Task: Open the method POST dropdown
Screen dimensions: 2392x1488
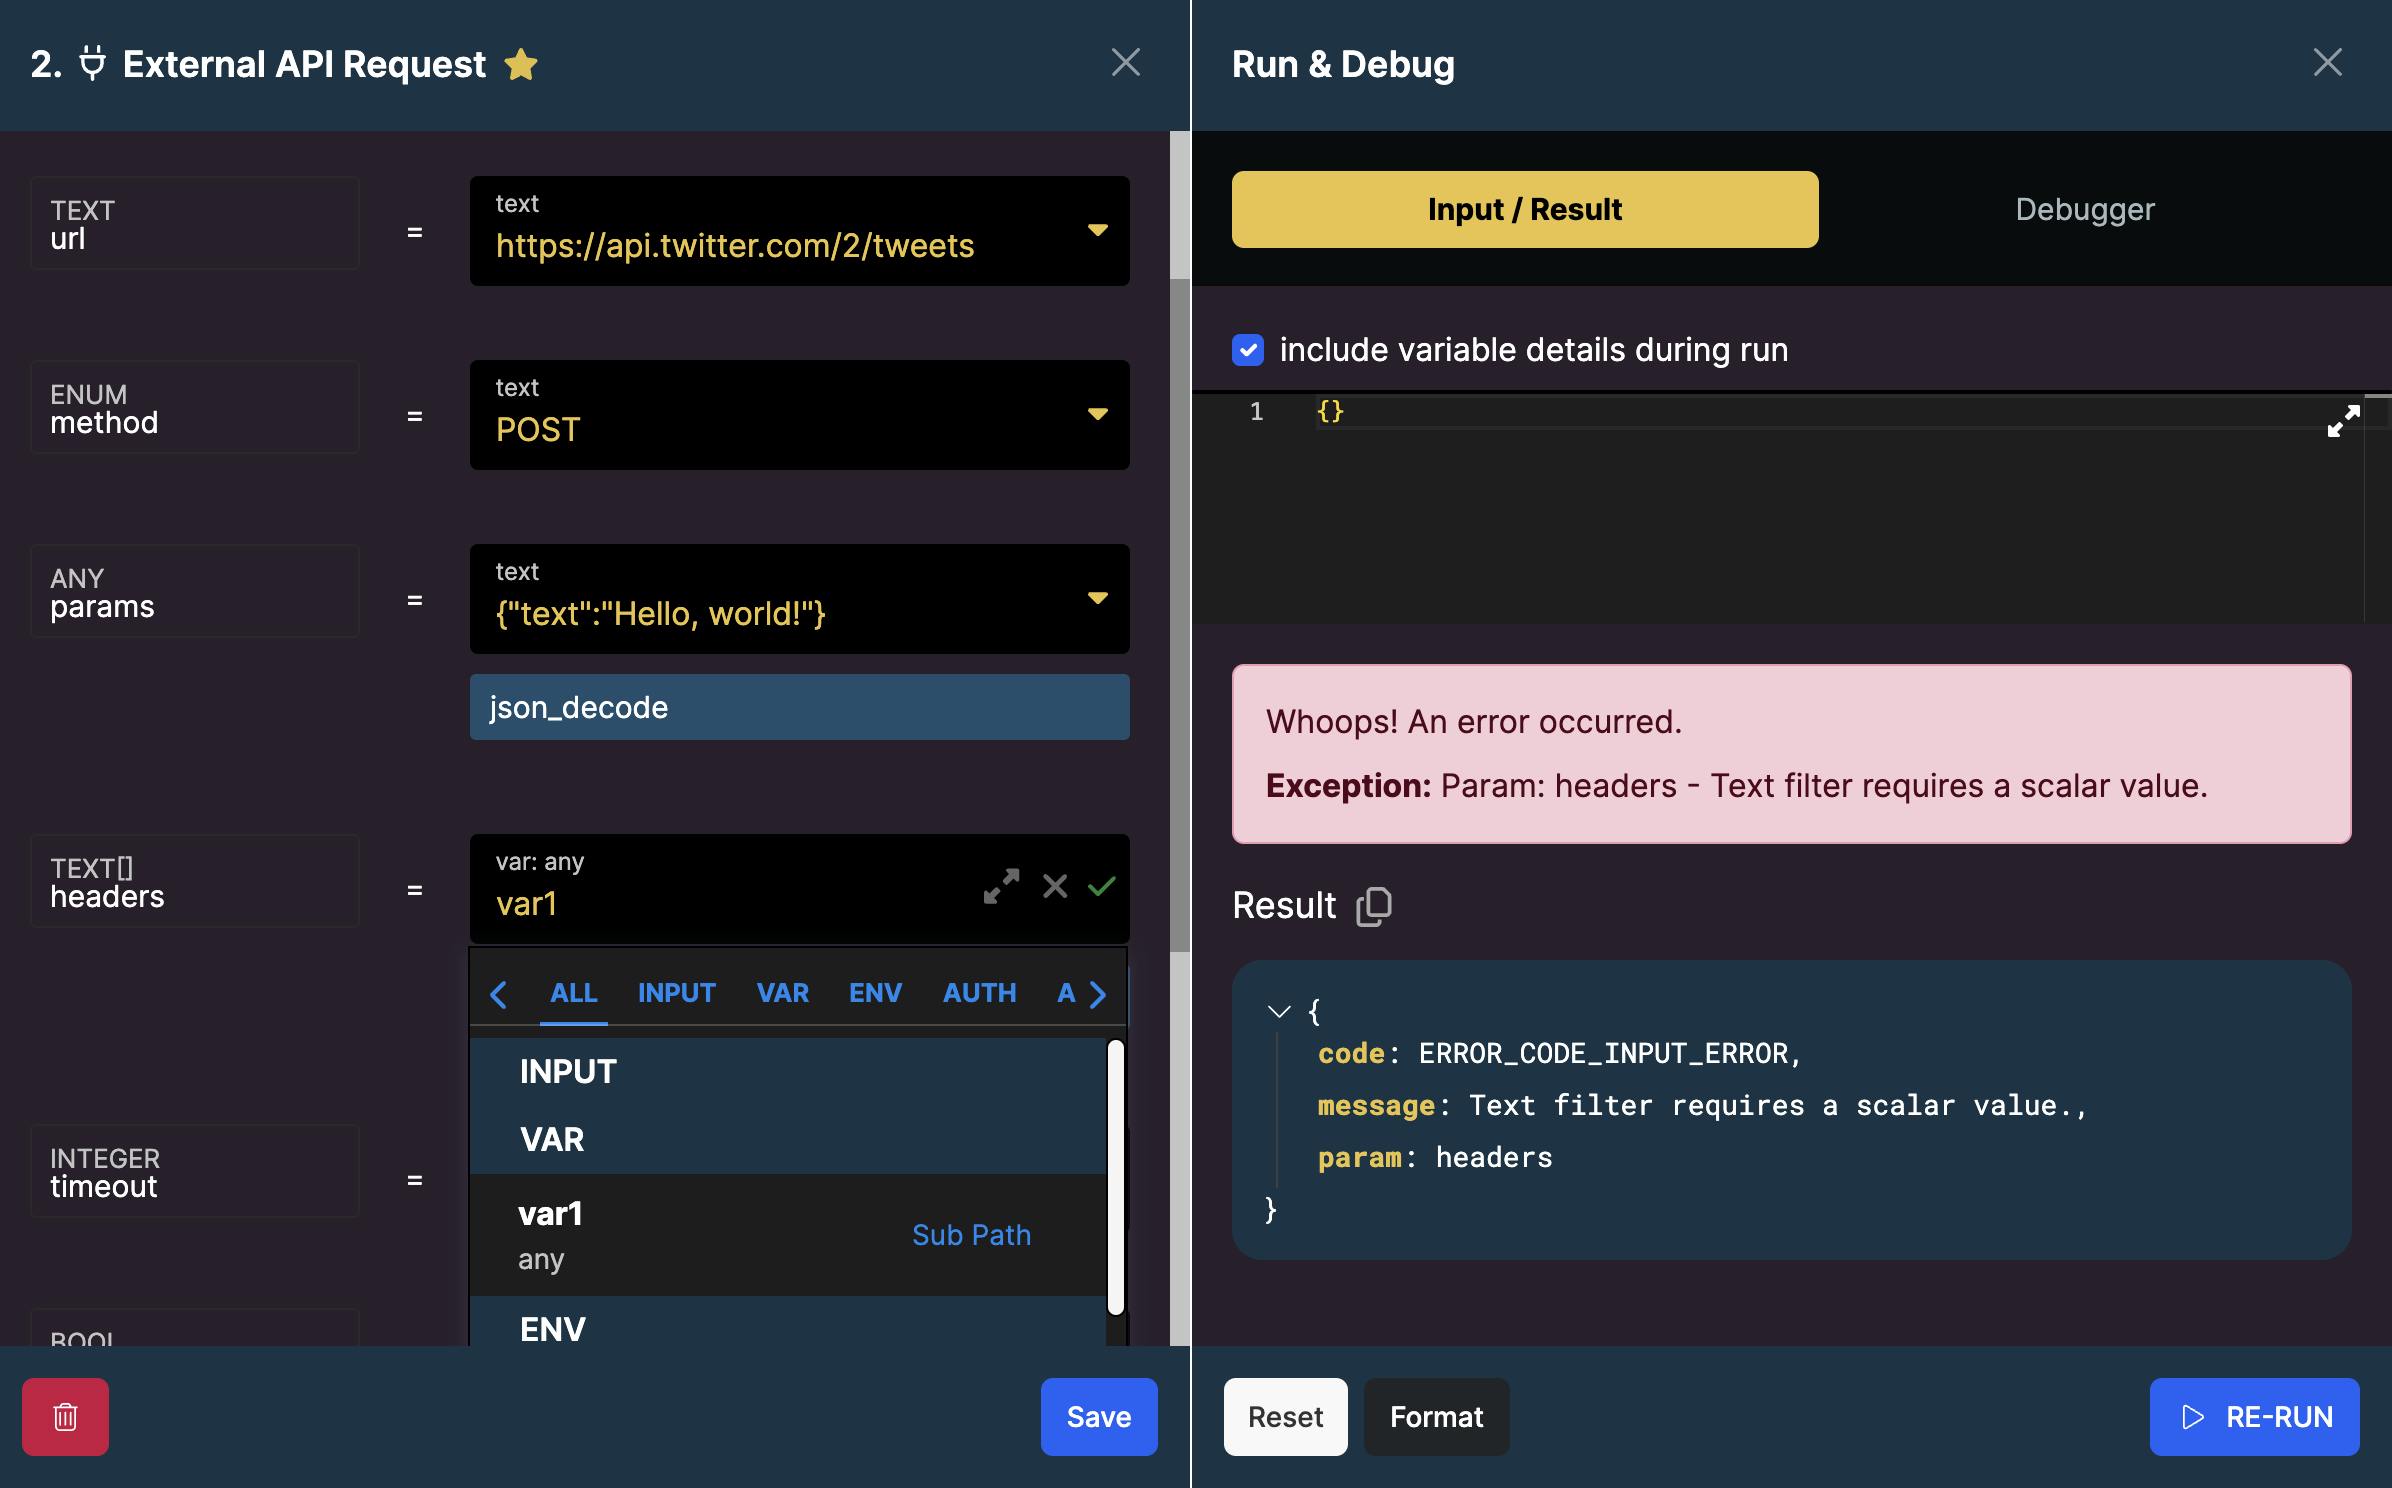Action: pyautogui.click(x=1097, y=415)
